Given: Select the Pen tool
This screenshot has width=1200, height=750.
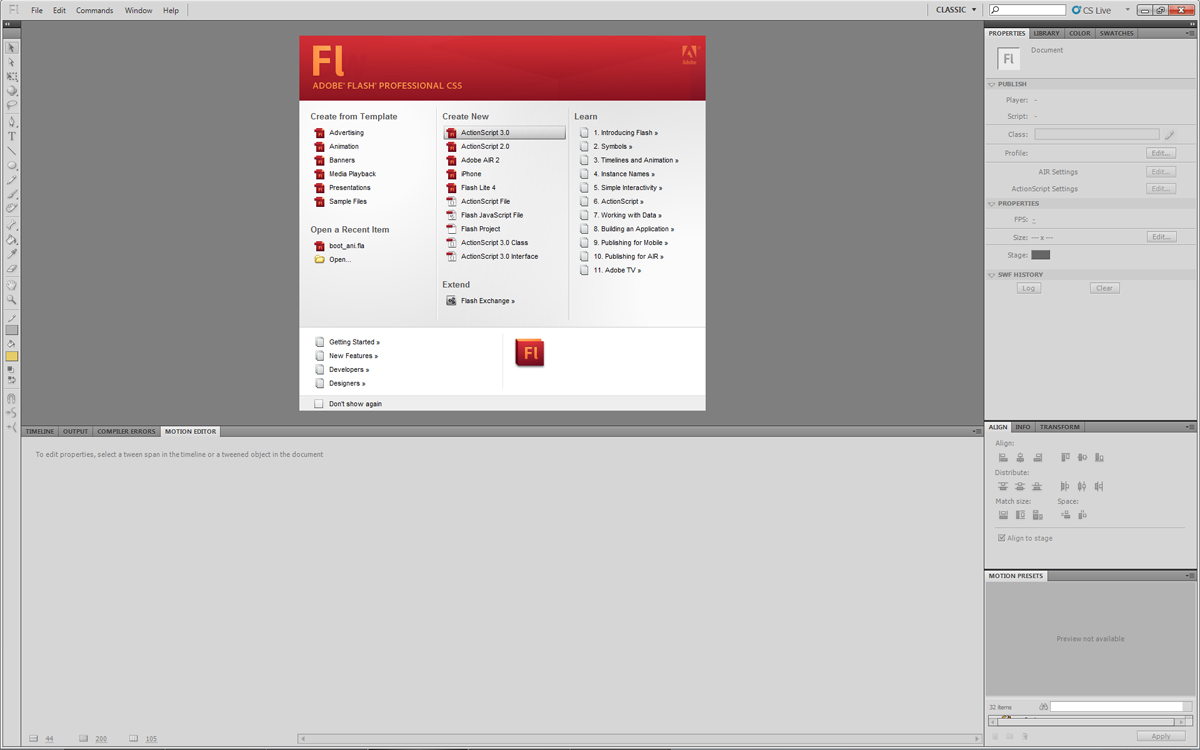Looking at the screenshot, I should pos(12,122).
